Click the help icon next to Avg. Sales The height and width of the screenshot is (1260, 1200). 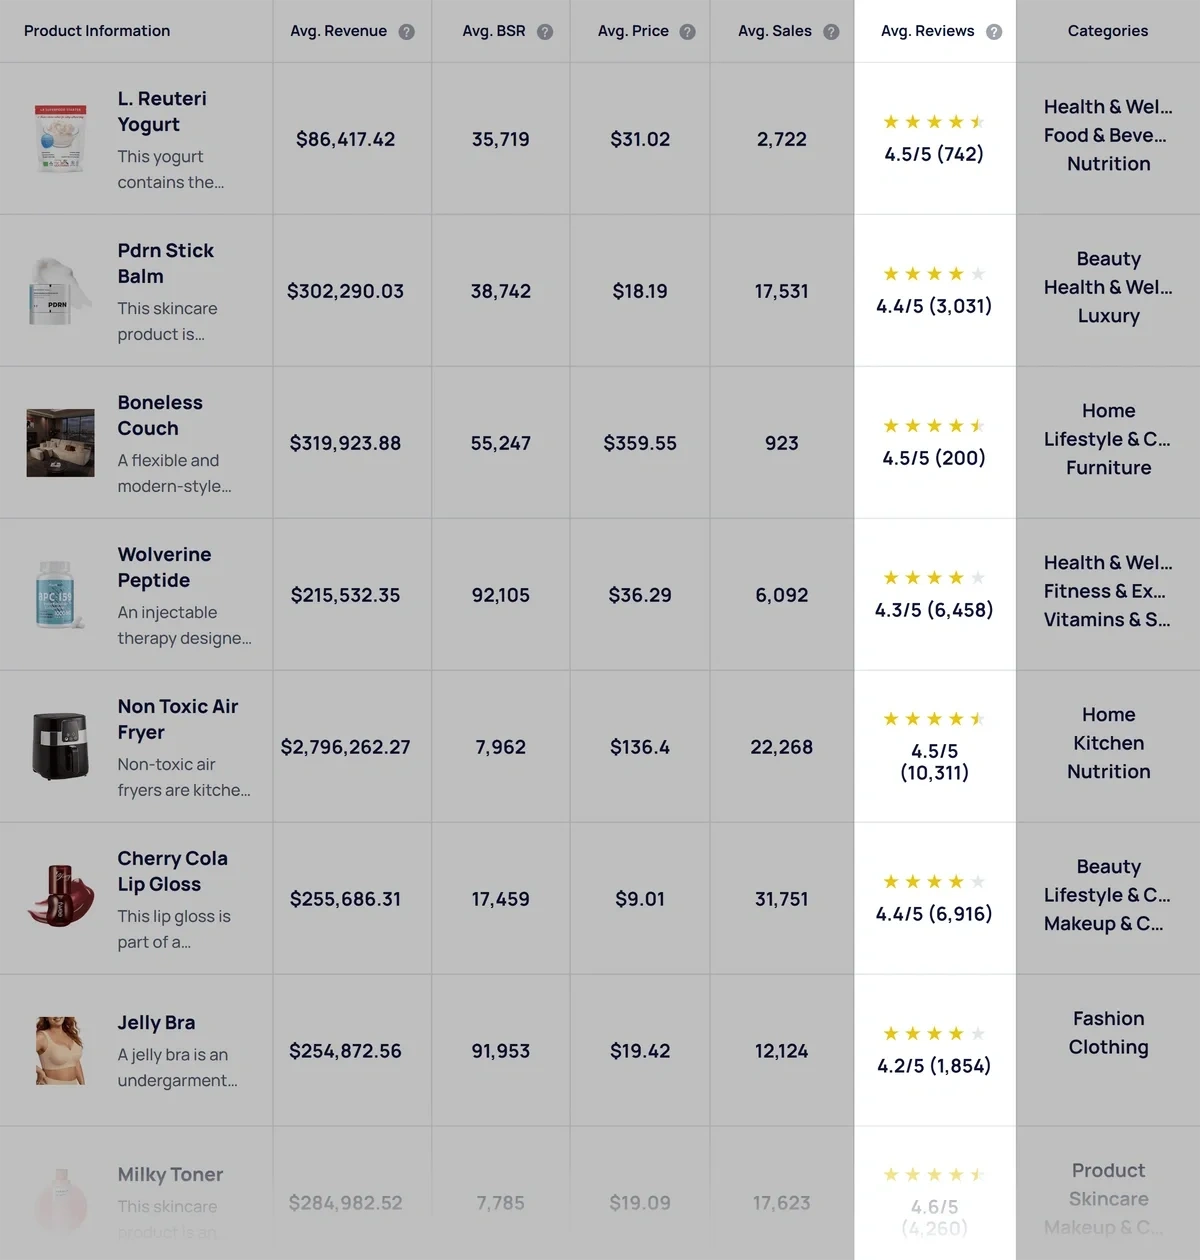click(x=831, y=31)
